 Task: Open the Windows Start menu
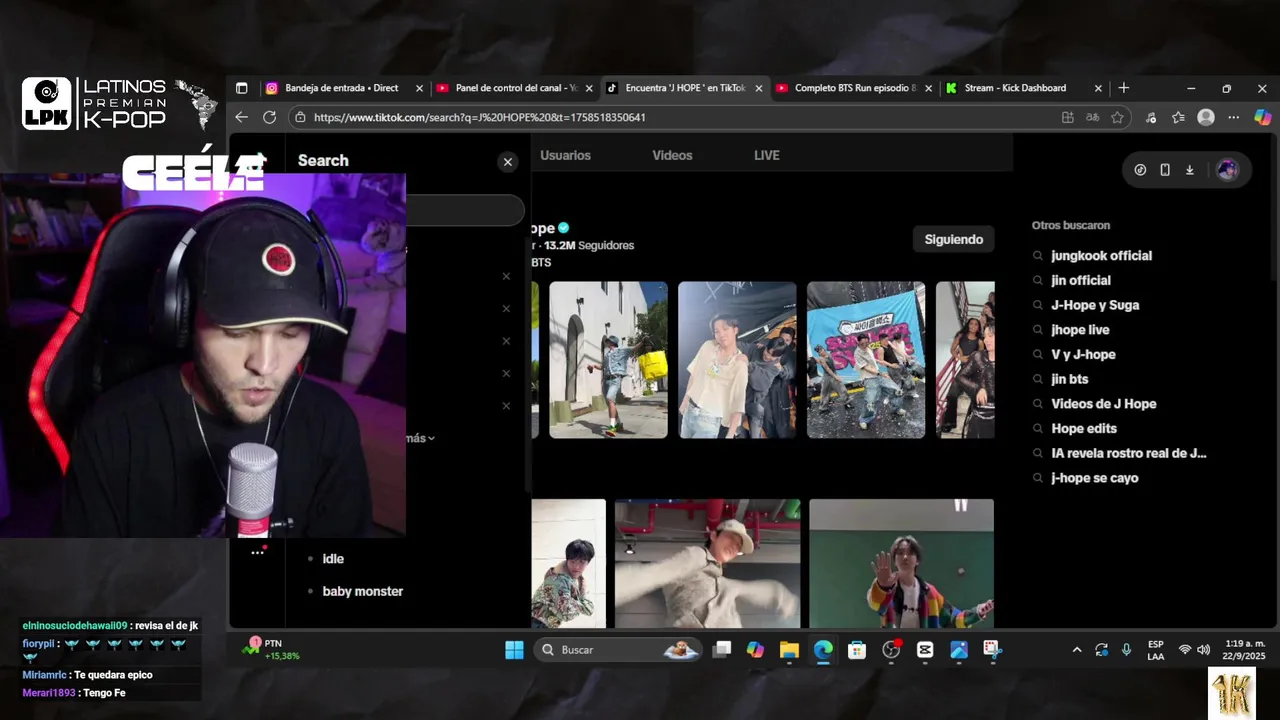click(514, 650)
